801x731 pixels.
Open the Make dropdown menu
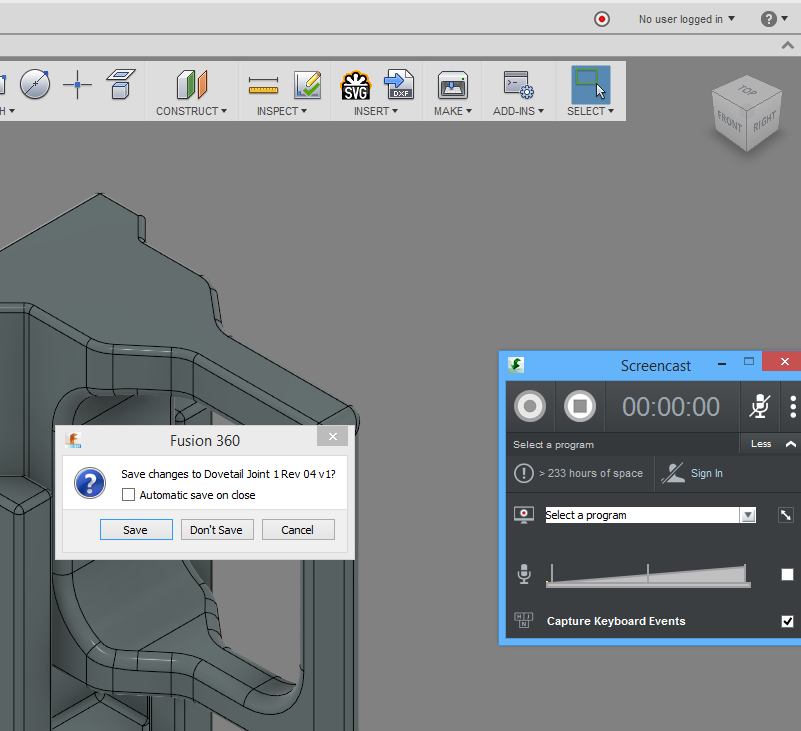453,111
